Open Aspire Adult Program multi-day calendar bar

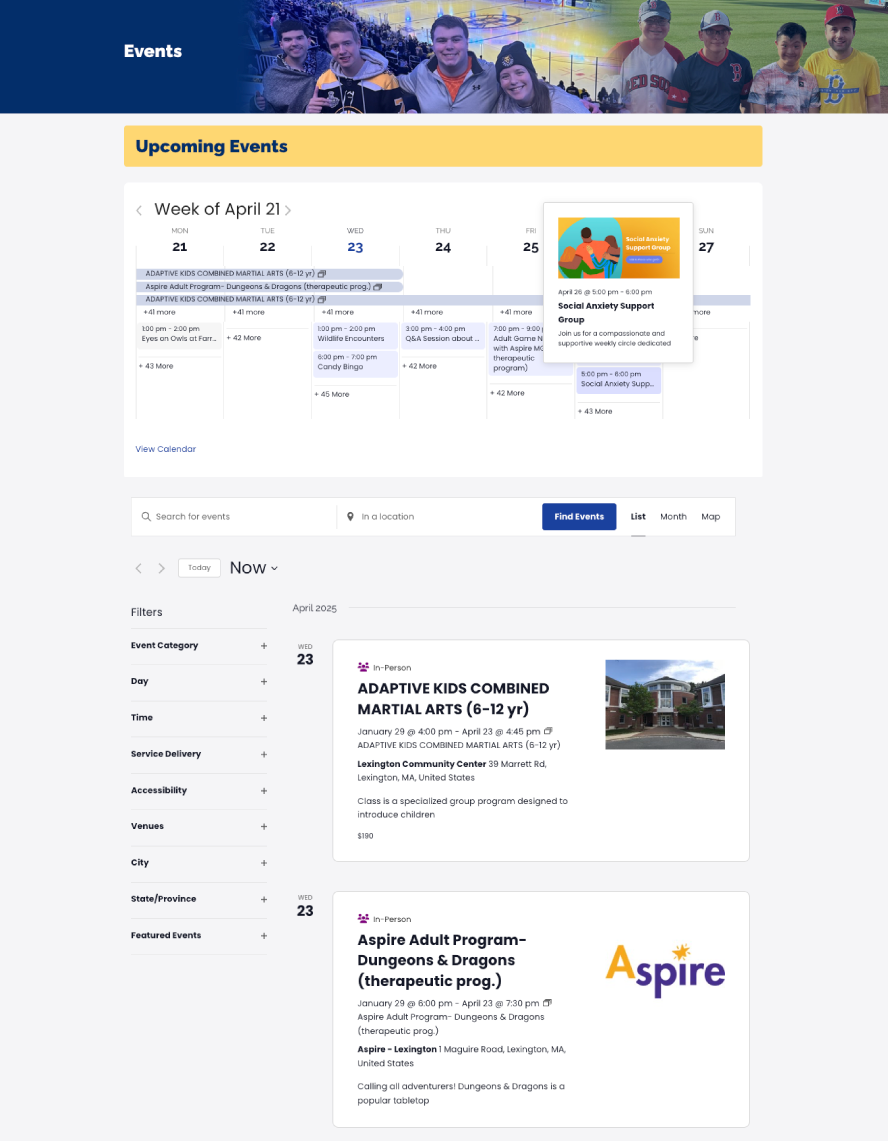pos(269,287)
